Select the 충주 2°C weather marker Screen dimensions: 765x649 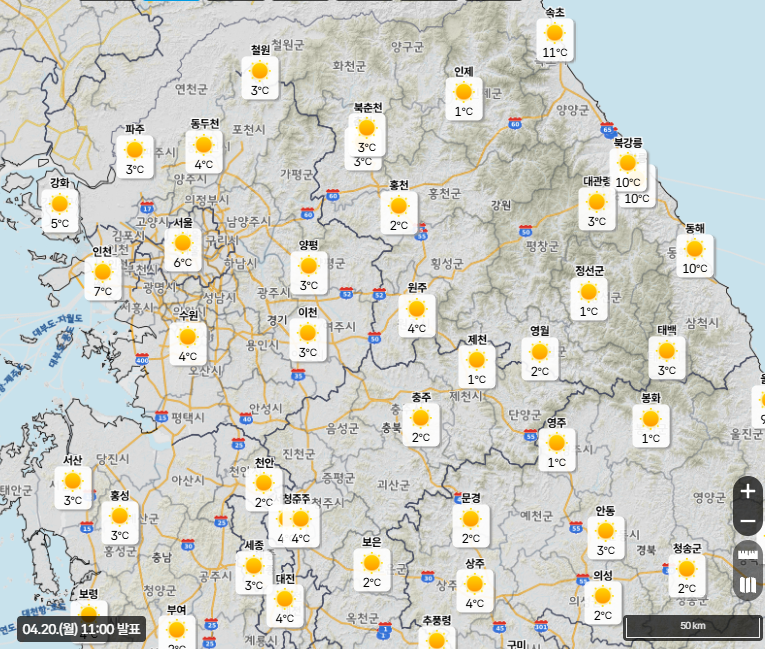point(421,424)
